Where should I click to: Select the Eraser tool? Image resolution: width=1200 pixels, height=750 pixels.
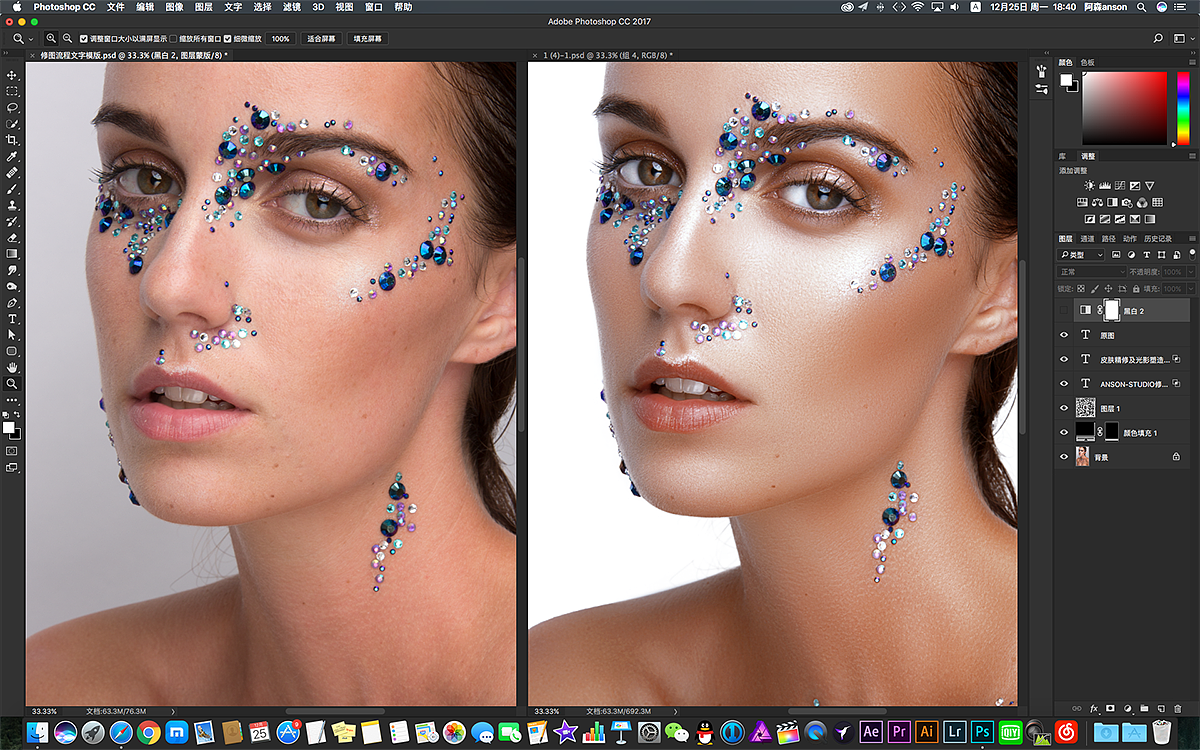pyautogui.click(x=12, y=238)
